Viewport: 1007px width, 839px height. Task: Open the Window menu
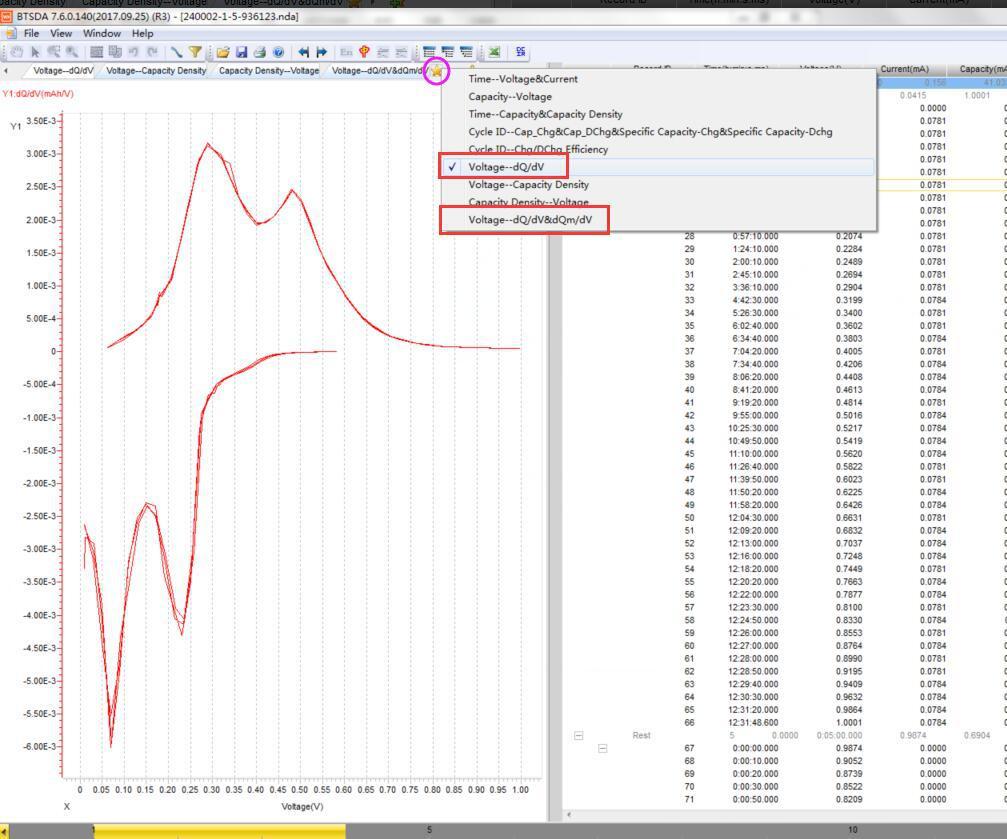(x=101, y=33)
